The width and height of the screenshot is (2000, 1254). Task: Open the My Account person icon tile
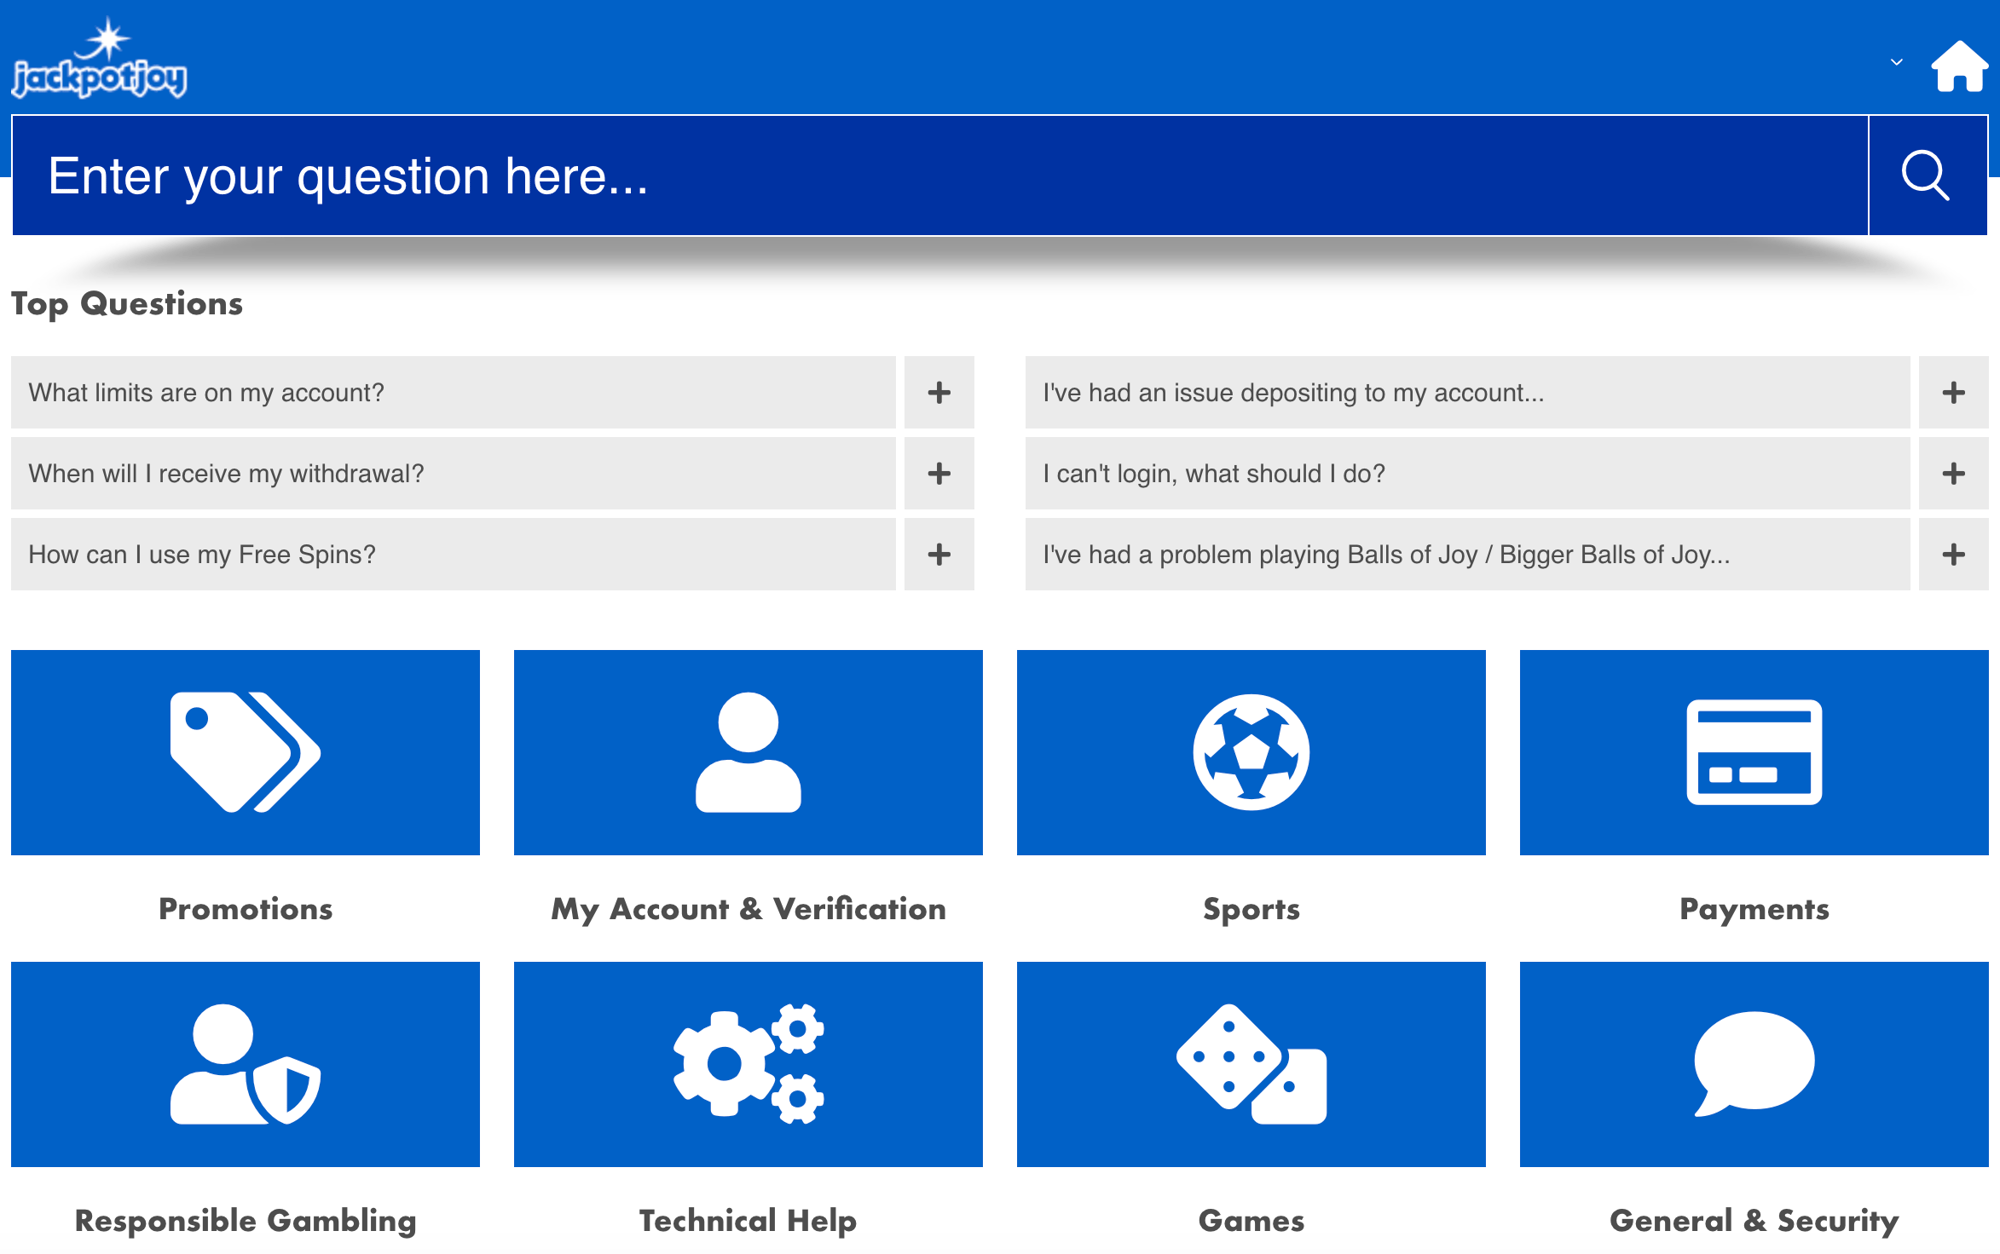[748, 752]
